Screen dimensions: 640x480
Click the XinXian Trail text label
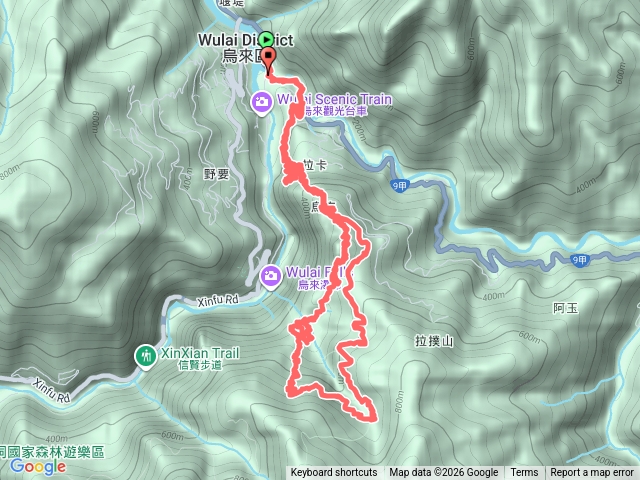coord(200,358)
